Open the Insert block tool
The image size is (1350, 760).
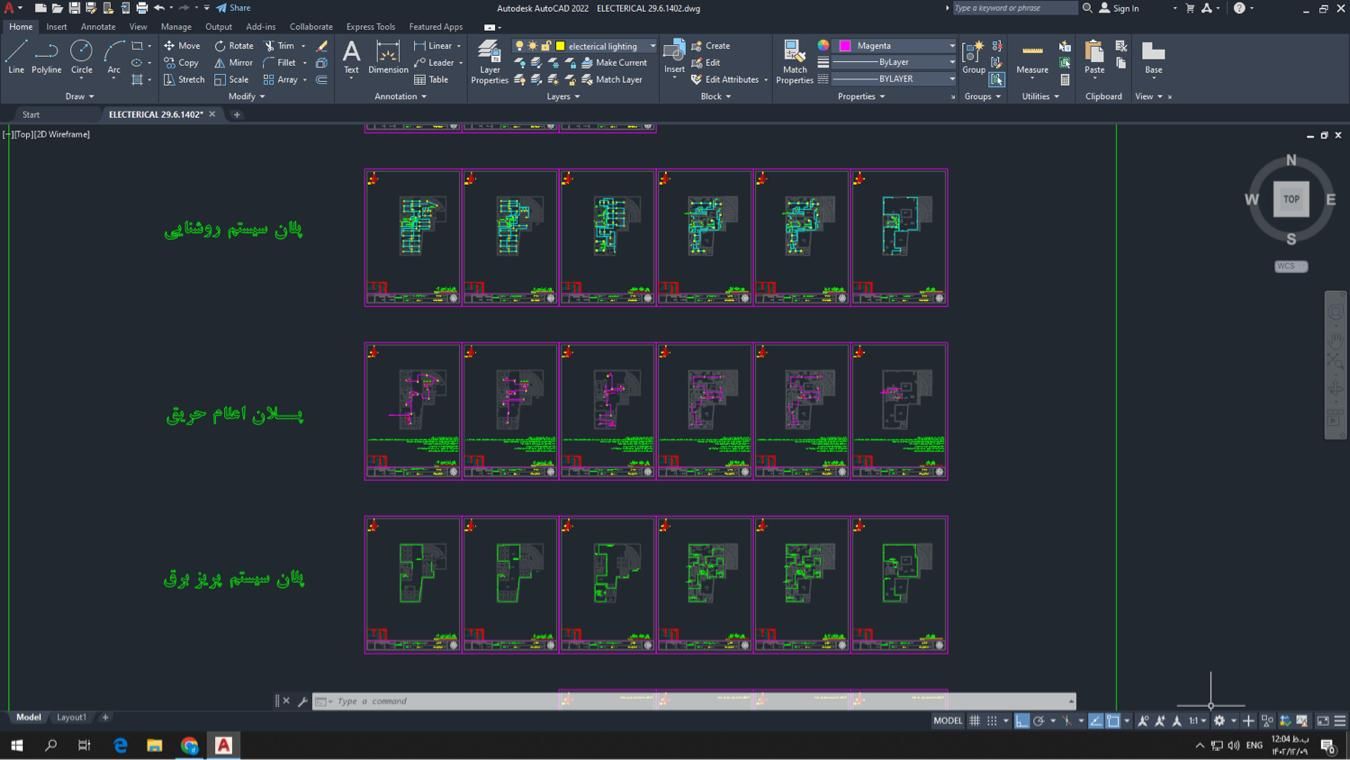pyautogui.click(x=675, y=57)
